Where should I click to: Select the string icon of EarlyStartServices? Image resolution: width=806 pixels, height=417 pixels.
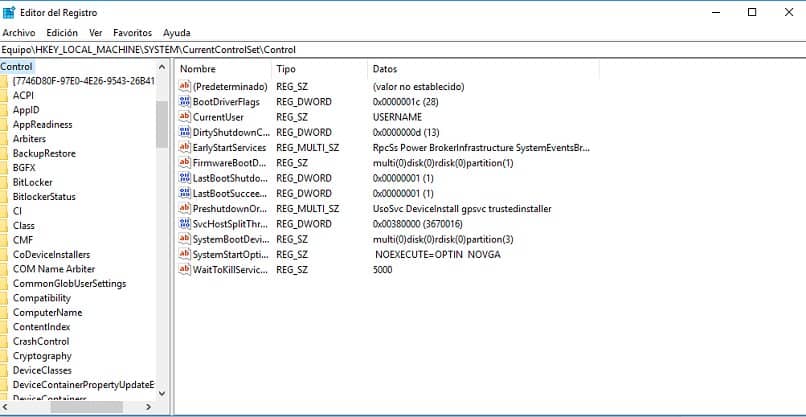(x=185, y=147)
